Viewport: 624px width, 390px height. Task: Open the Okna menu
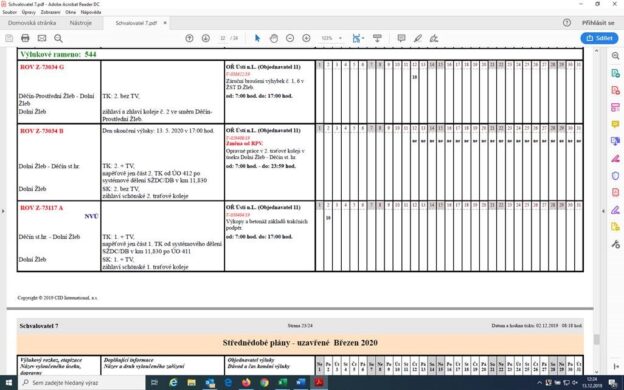(x=70, y=12)
